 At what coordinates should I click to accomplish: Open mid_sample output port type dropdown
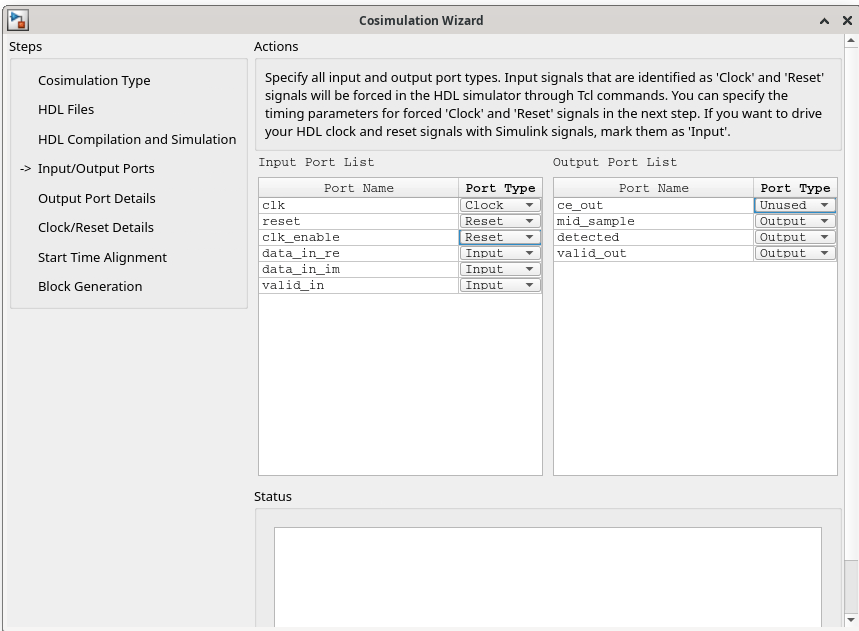(795, 221)
